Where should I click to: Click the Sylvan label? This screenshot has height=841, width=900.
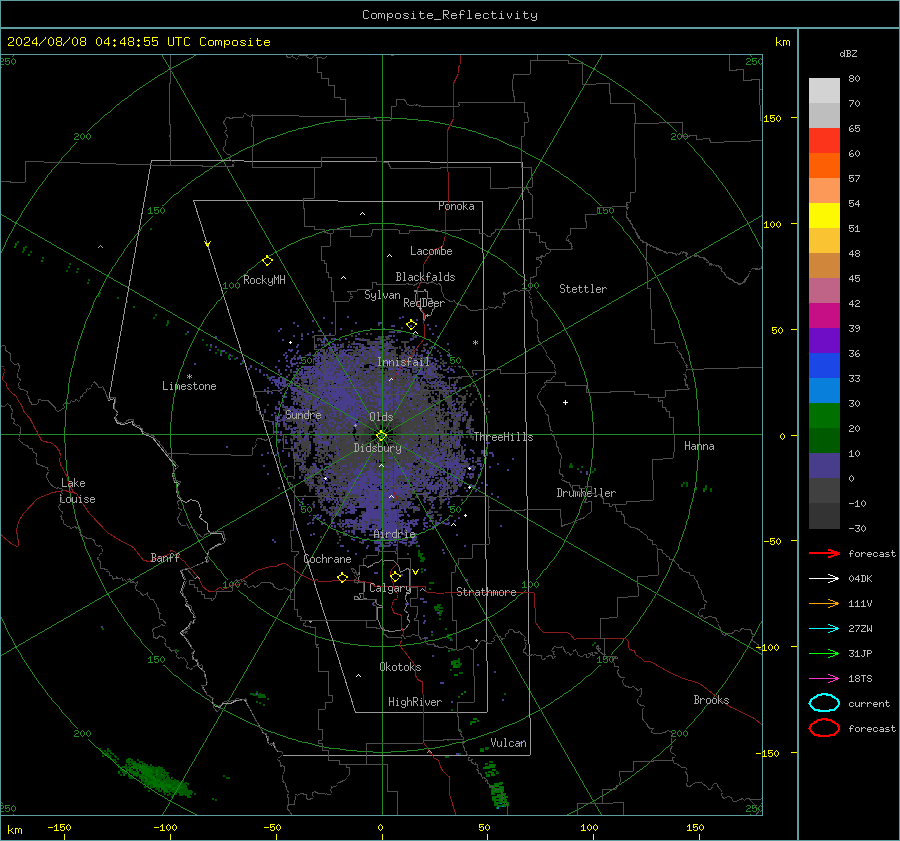click(382, 295)
